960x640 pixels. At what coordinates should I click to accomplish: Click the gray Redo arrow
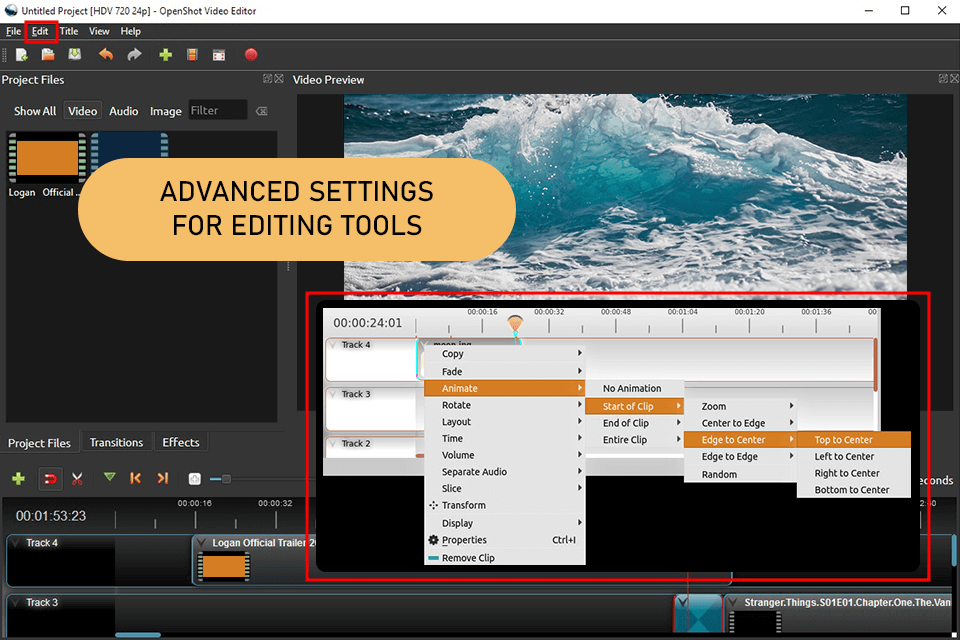(x=134, y=55)
